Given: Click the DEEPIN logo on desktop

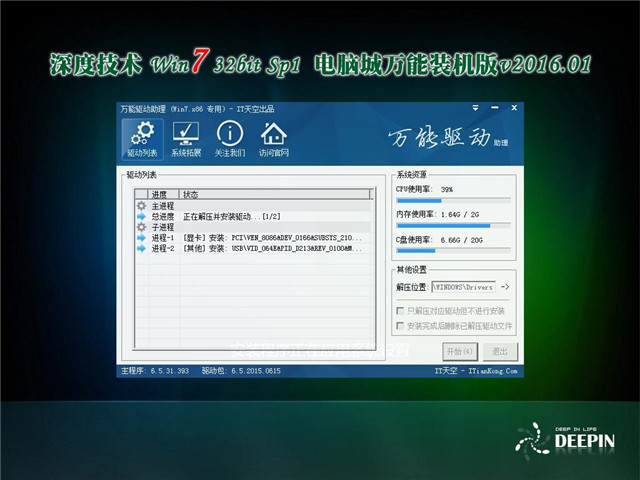Looking at the screenshot, I should coord(565,440).
